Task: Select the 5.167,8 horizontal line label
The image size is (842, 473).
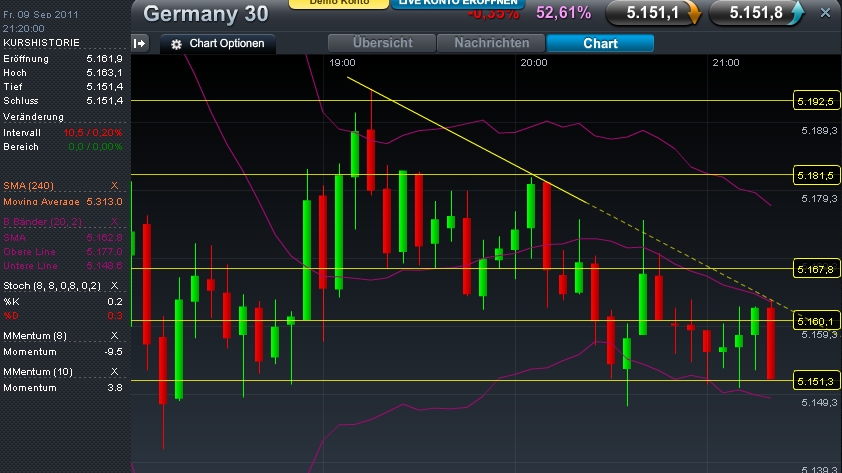Action: [x=816, y=269]
